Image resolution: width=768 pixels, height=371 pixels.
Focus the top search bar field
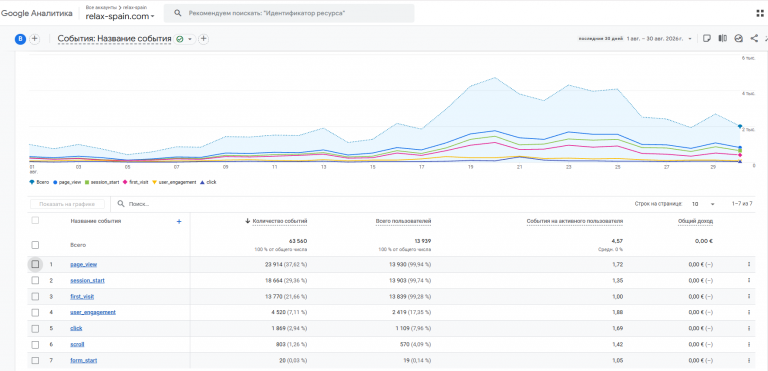click(289, 13)
